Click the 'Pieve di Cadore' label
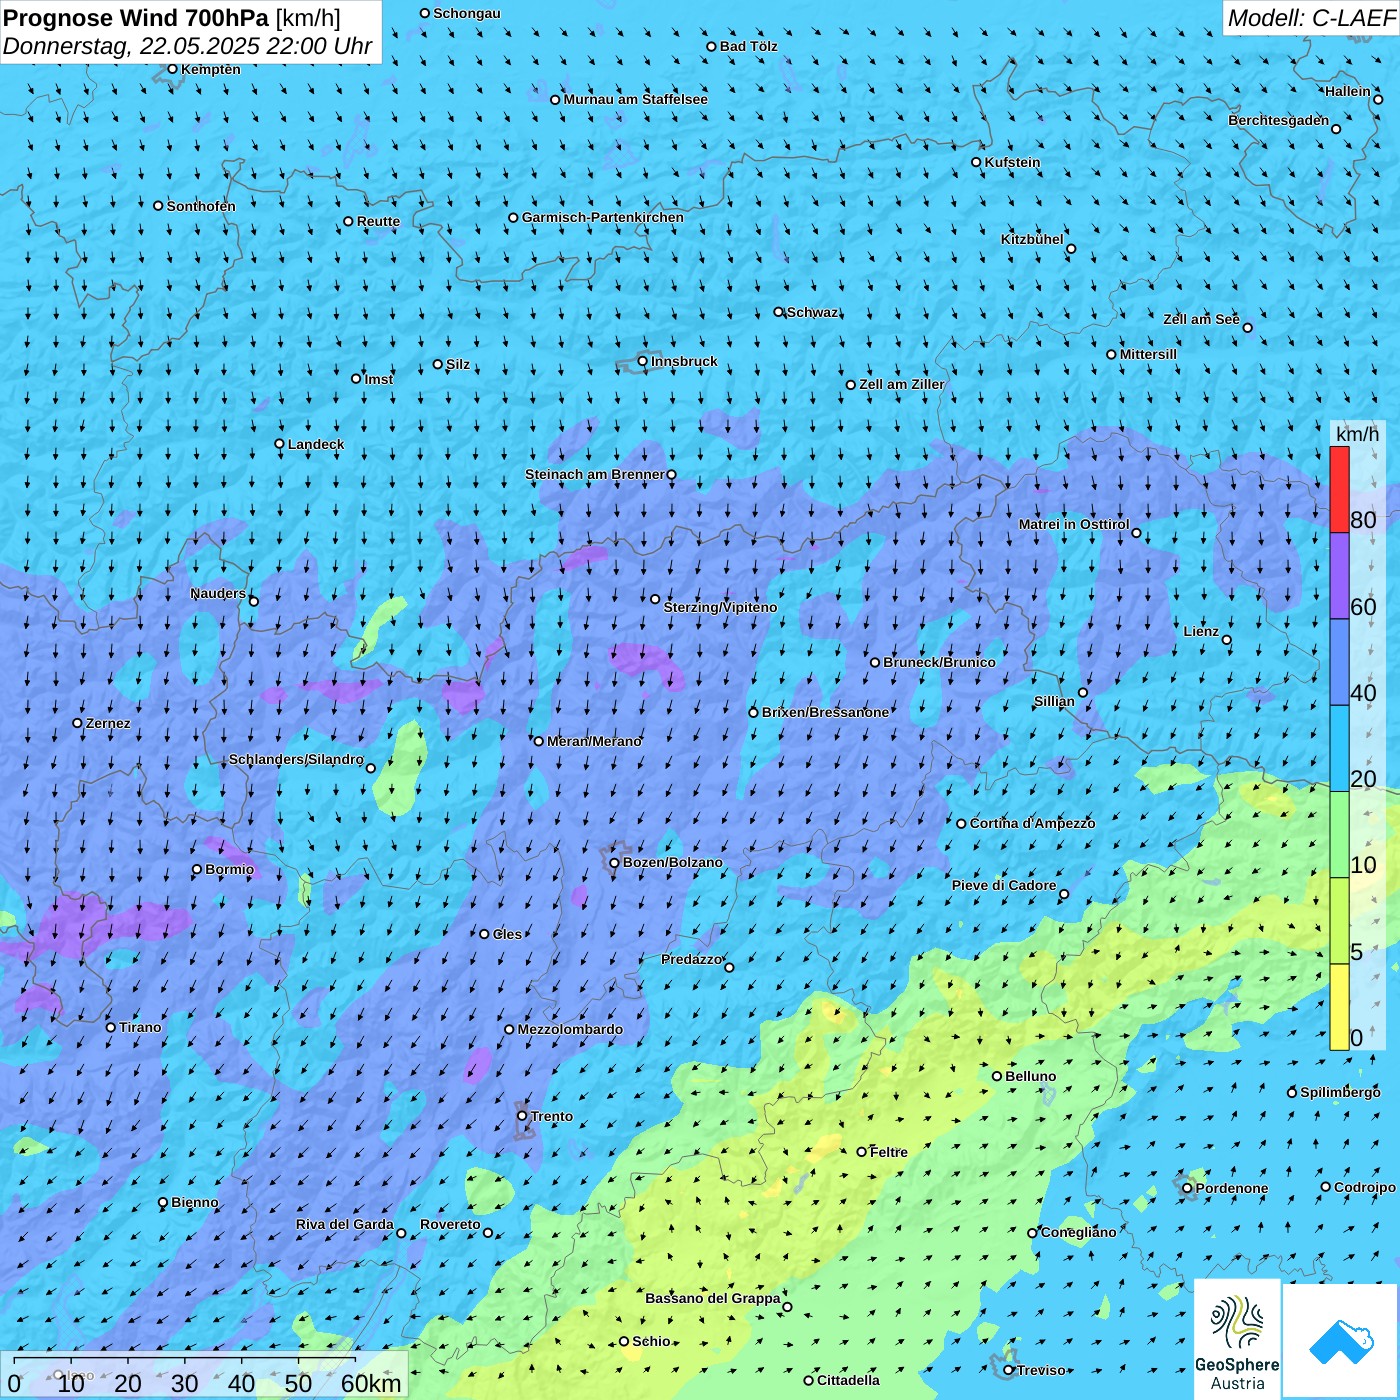The height and width of the screenshot is (1400, 1400). tap(1004, 885)
